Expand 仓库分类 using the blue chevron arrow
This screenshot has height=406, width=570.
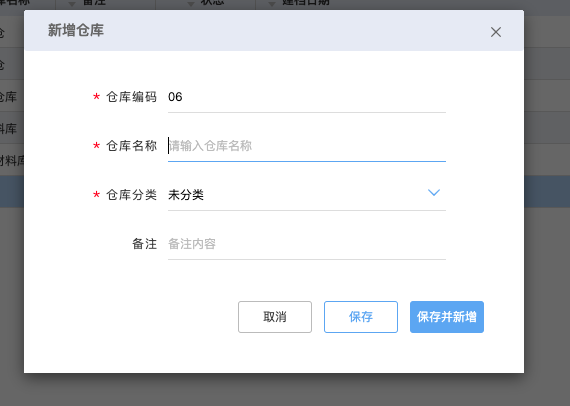click(434, 193)
